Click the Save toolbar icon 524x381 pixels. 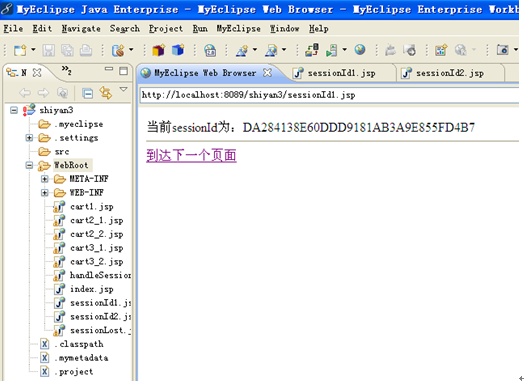click(48, 50)
